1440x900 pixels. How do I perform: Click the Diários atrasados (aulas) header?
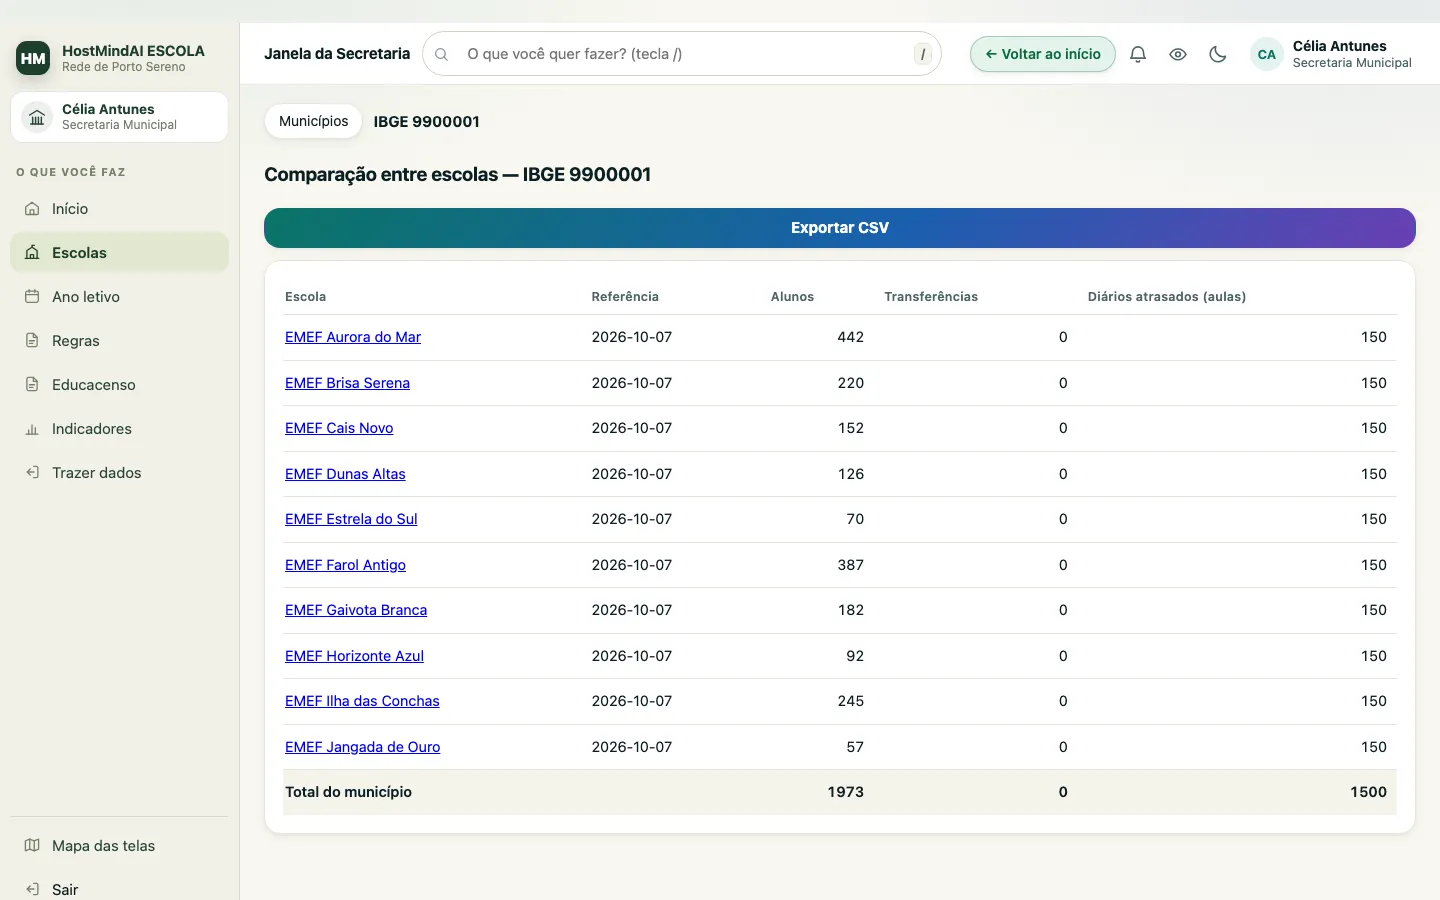(x=1167, y=297)
